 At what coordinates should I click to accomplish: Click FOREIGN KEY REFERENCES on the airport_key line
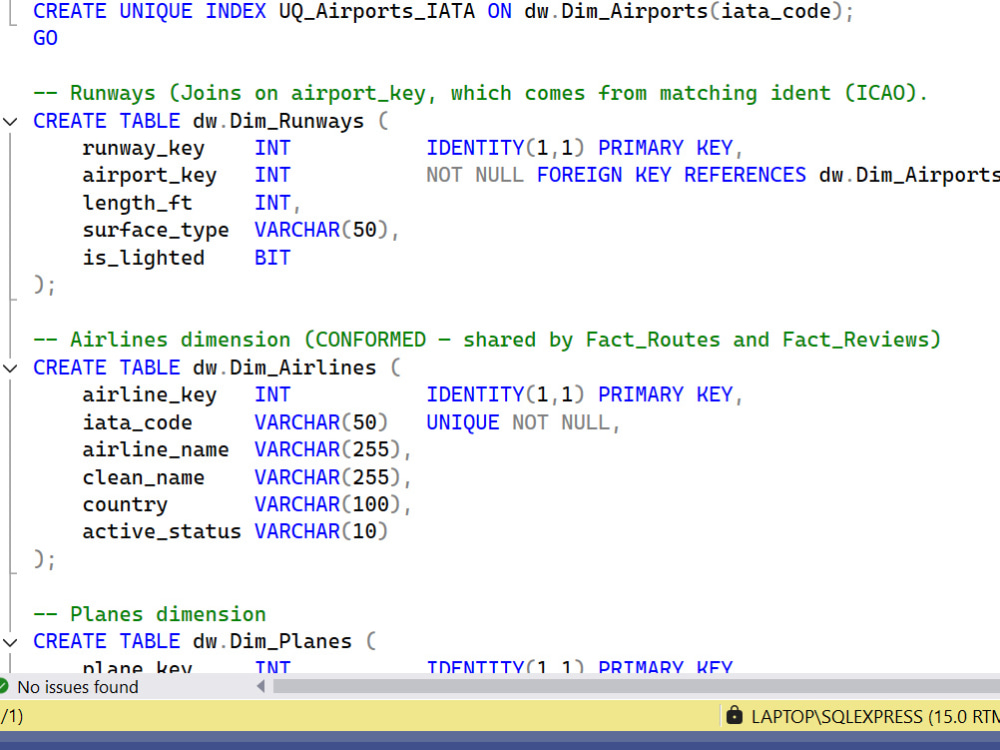point(671,175)
